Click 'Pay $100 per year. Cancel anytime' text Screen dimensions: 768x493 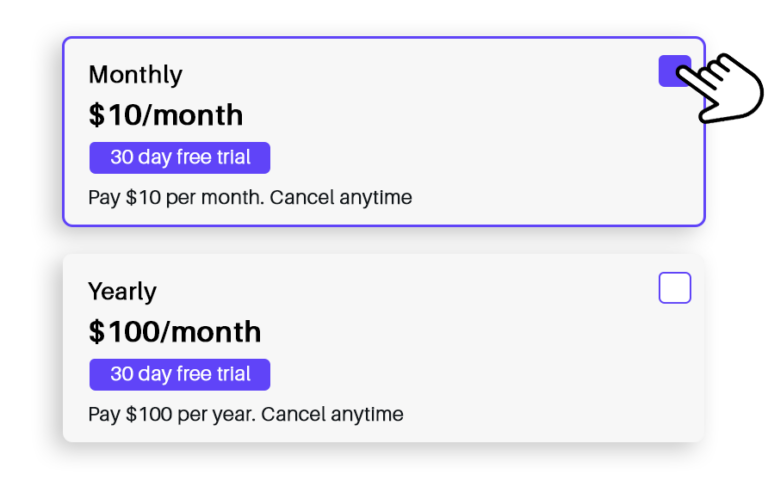(246, 415)
